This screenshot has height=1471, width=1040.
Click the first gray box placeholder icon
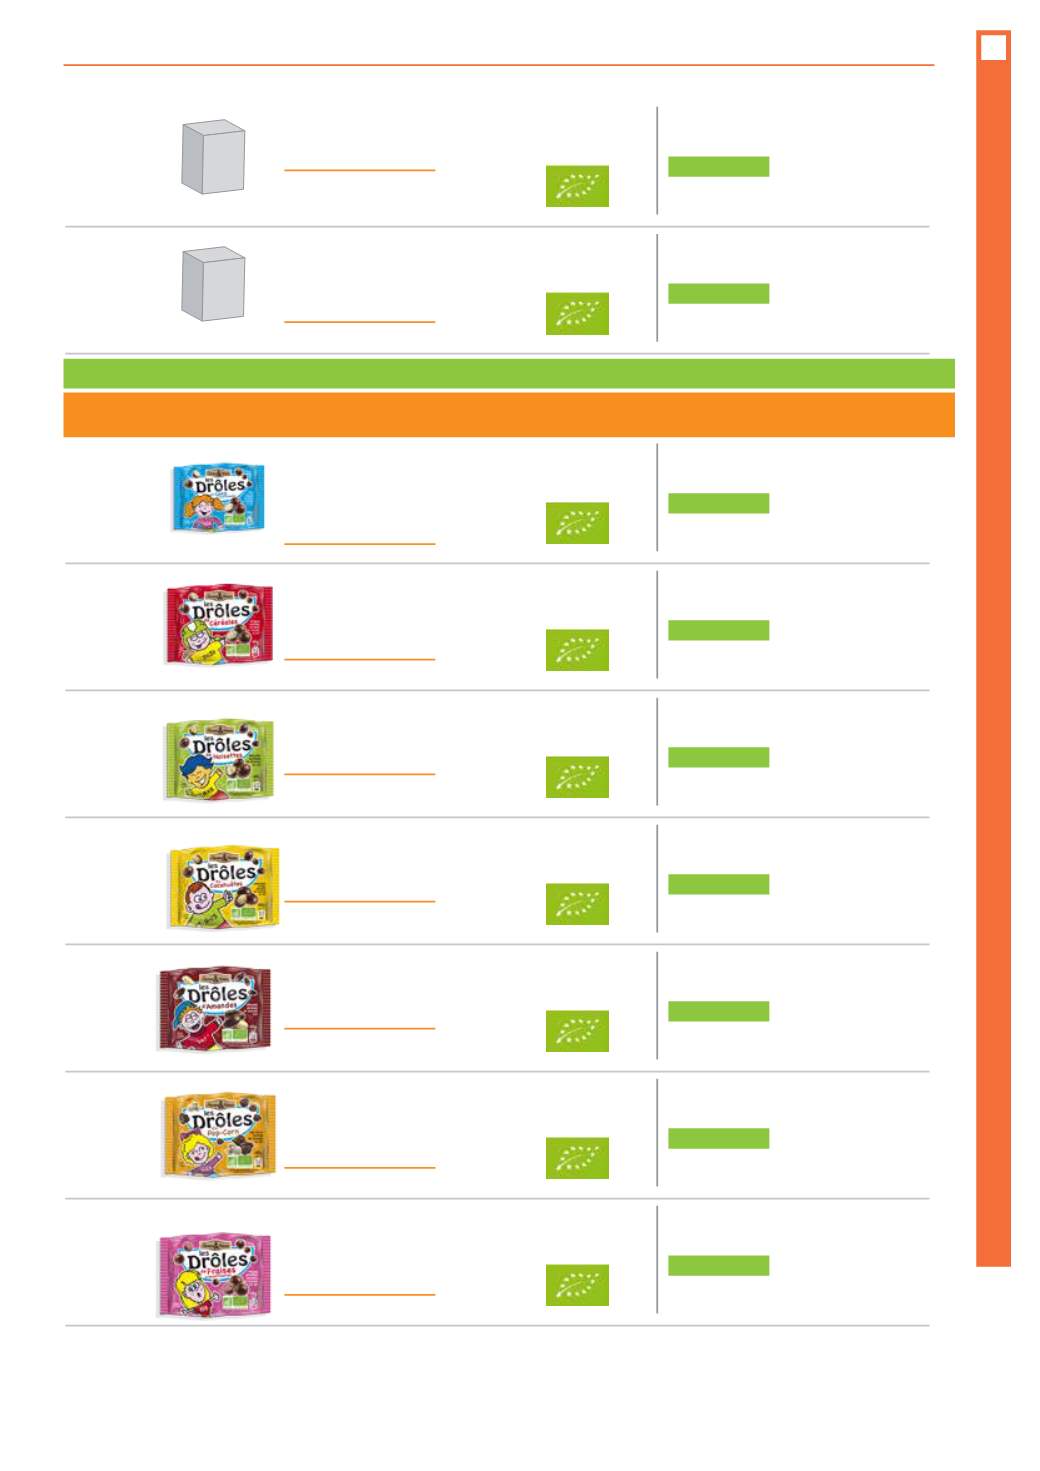[213, 157]
